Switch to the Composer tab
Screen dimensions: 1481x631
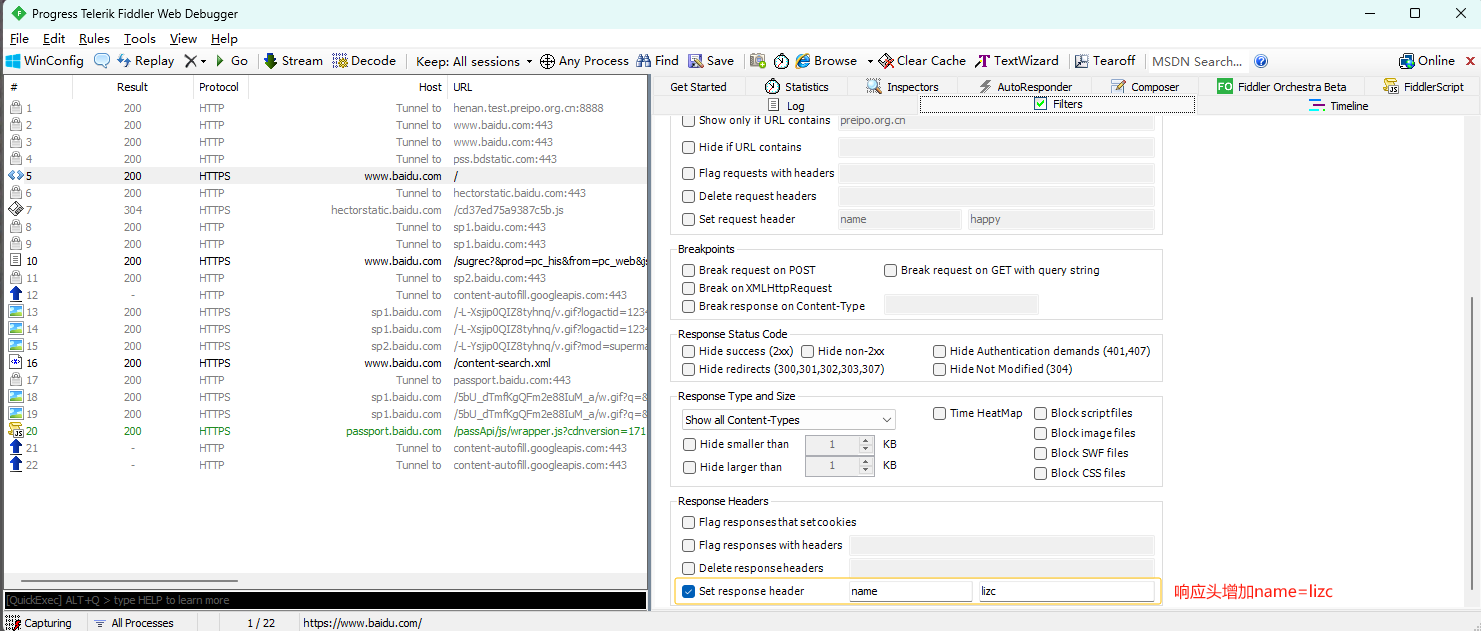point(1145,87)
